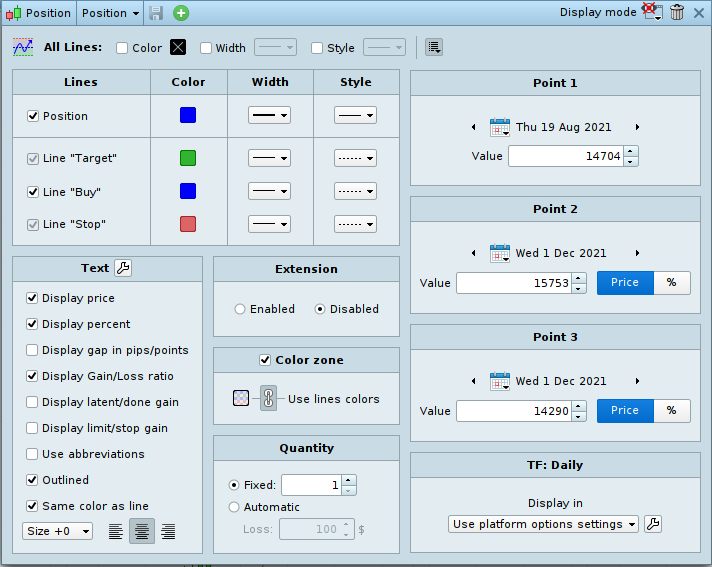The width and height of the screenshot is (712, 567).
Task: Open Point 3 calendar date picker
Action: [x=499, y=381]
